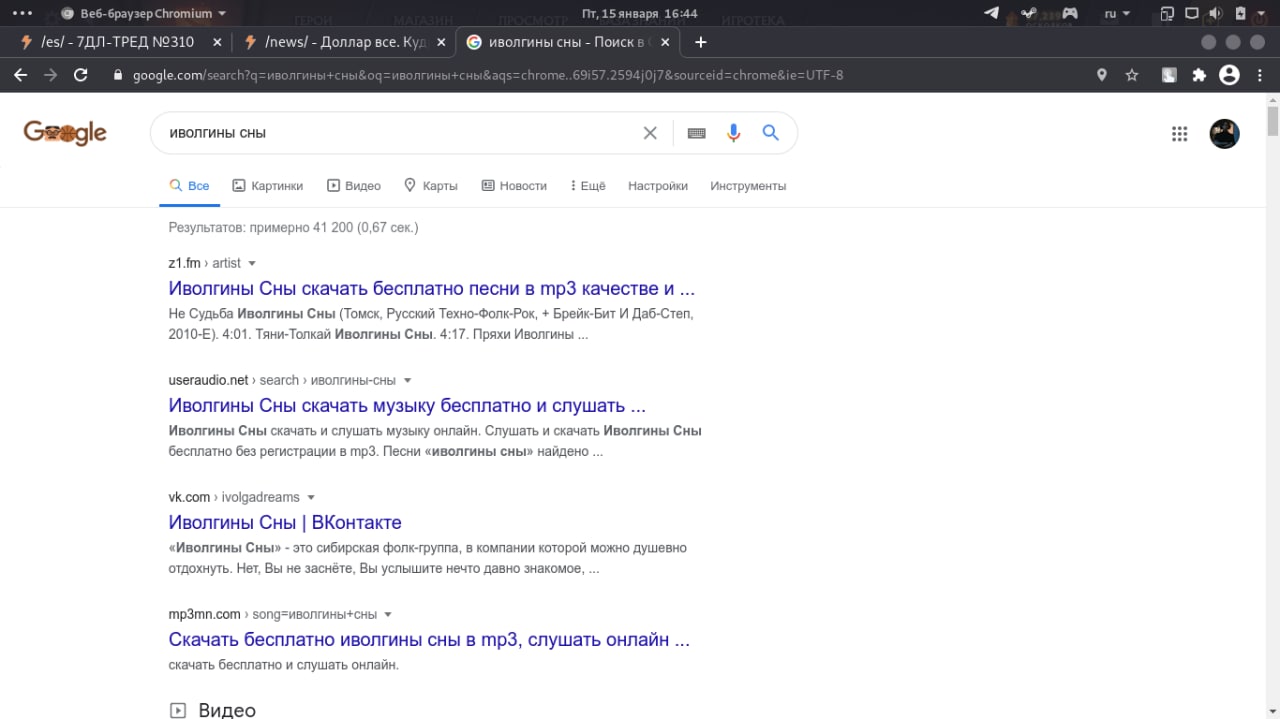The height and width of the screenshot is (719, 1280).
Task: Open mp3mn.com Скачать бесплатно иволгины сны link
Action: tap(429, 640)
